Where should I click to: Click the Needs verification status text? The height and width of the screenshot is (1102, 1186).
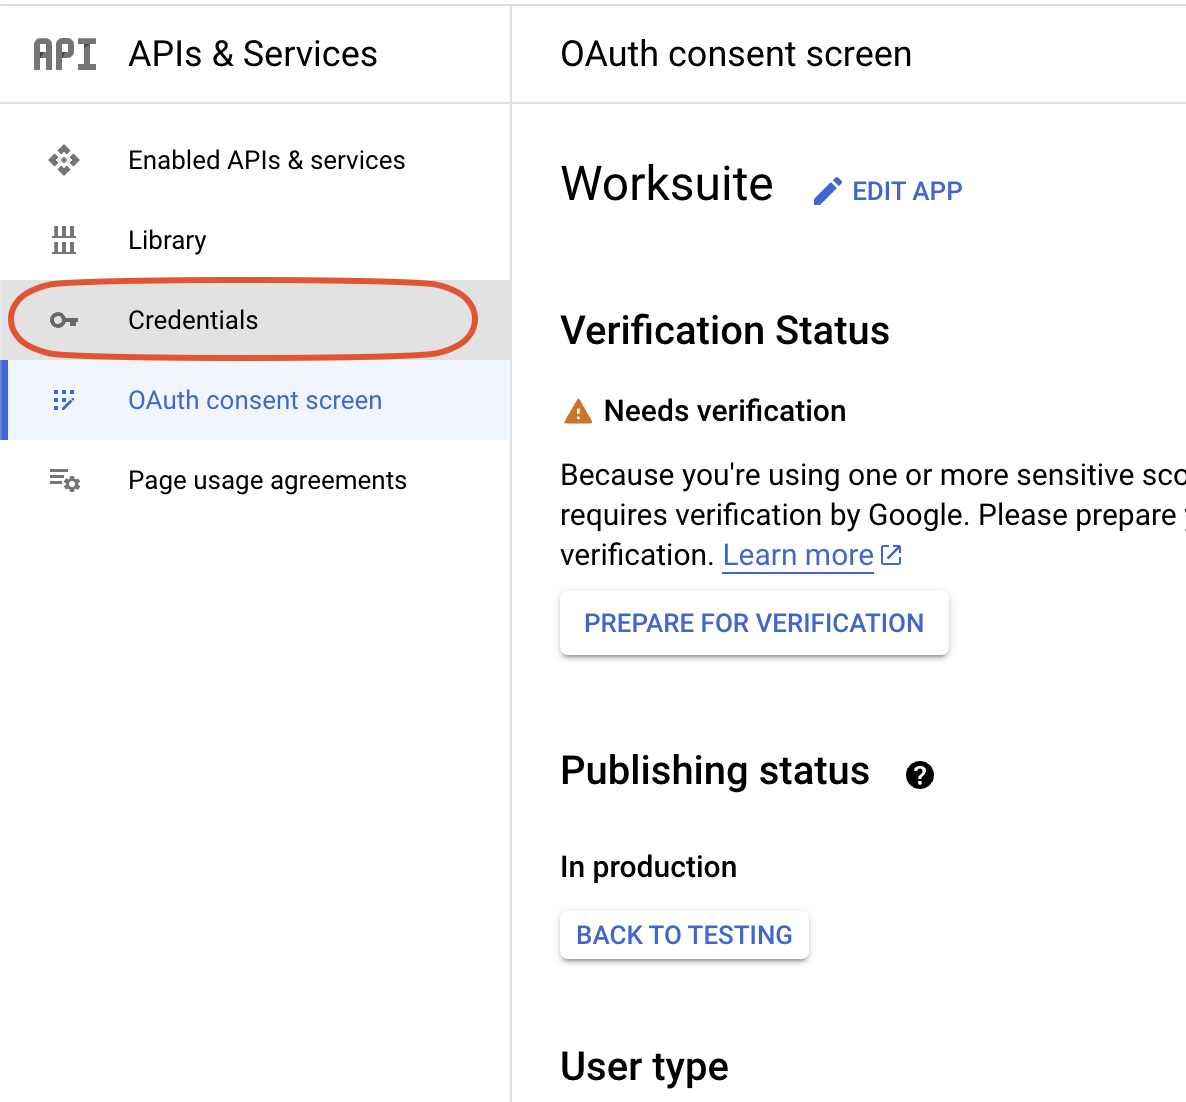click(x=725, y=411)
